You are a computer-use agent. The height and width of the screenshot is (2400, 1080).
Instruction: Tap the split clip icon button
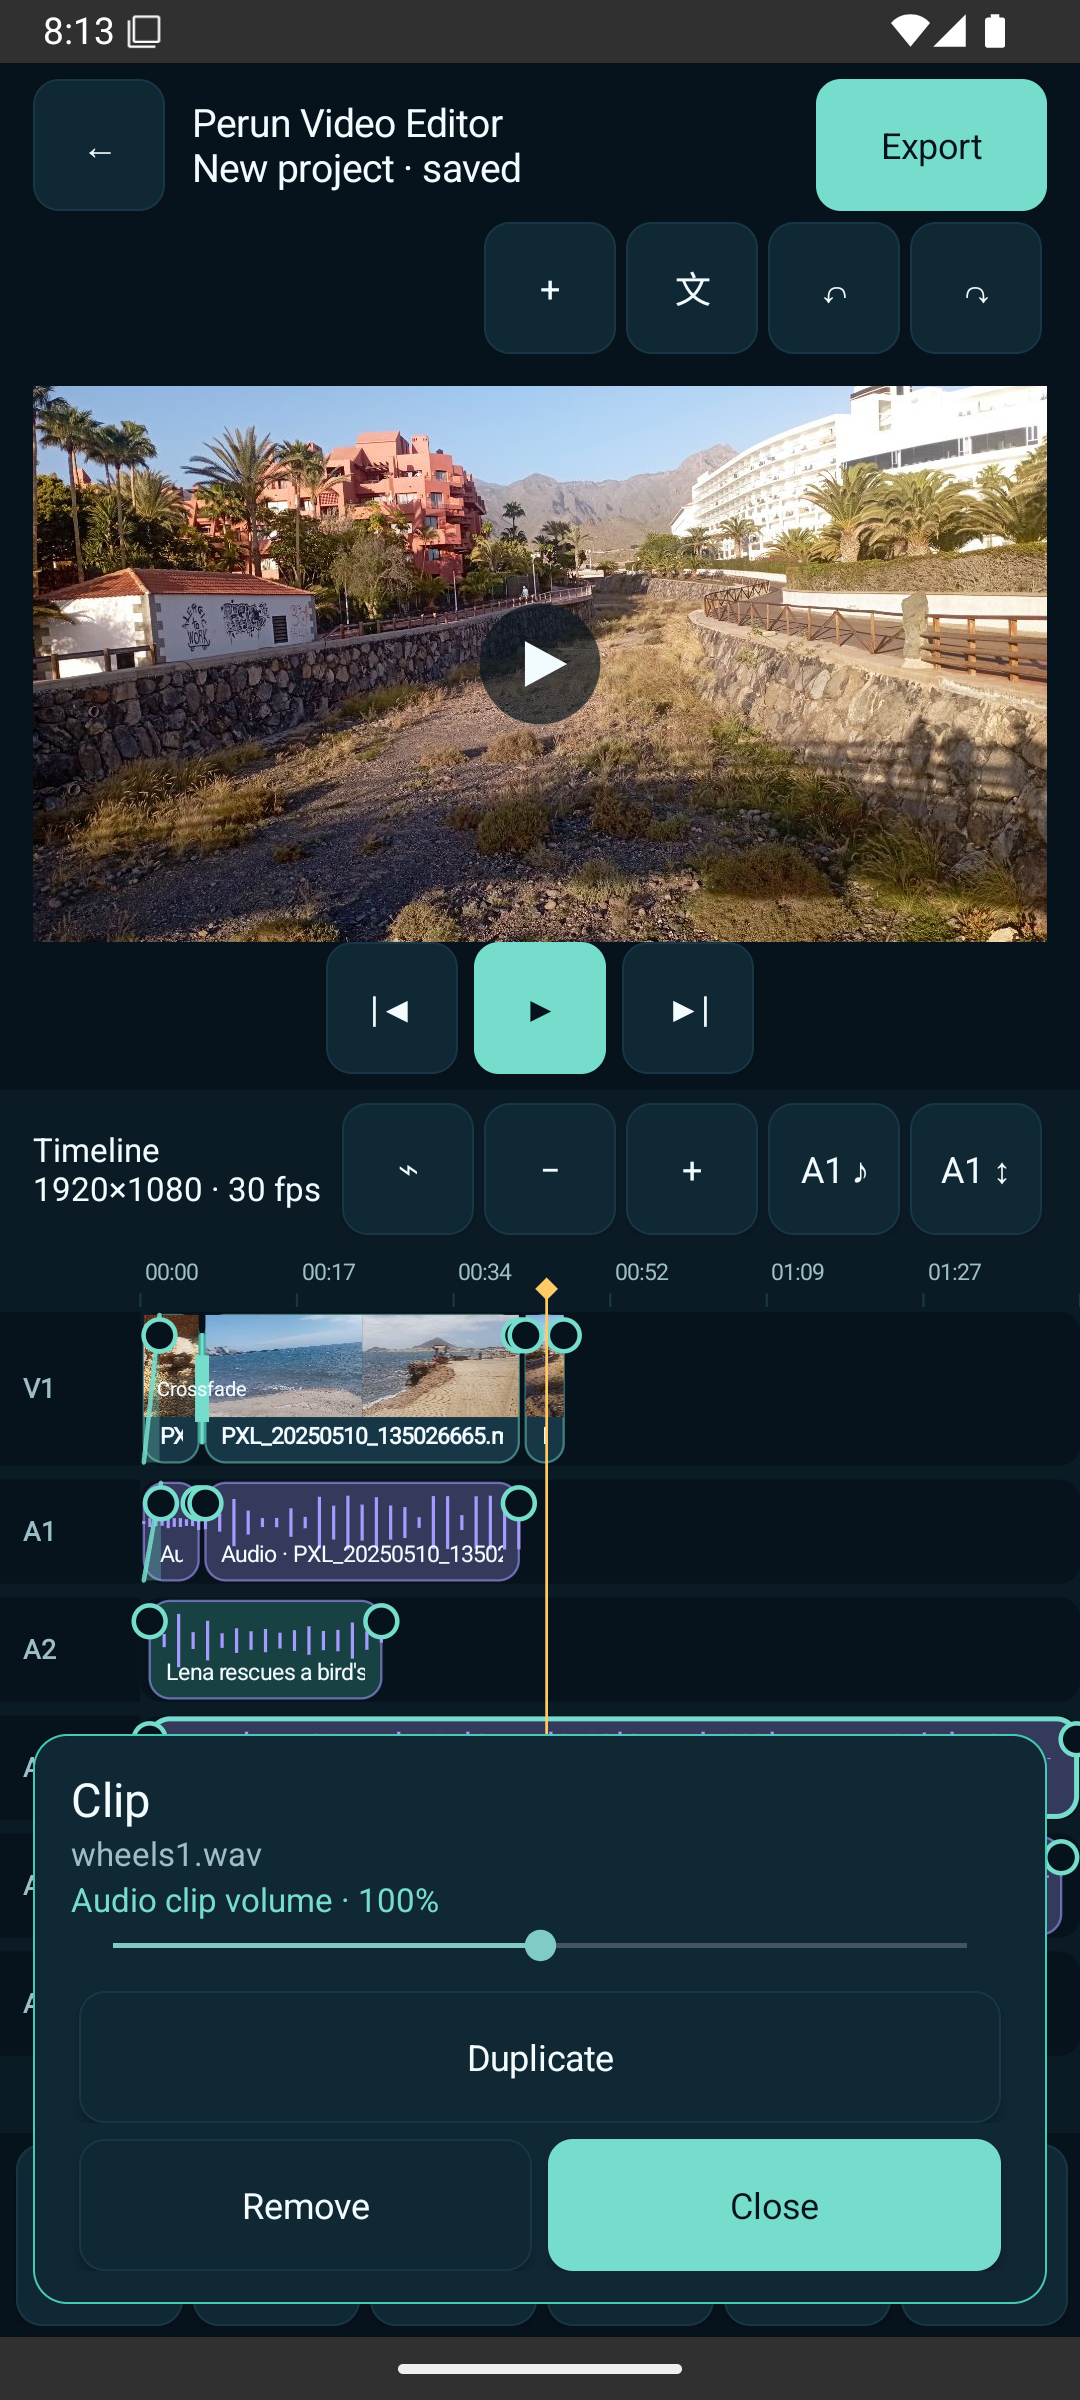[408, 1169]
